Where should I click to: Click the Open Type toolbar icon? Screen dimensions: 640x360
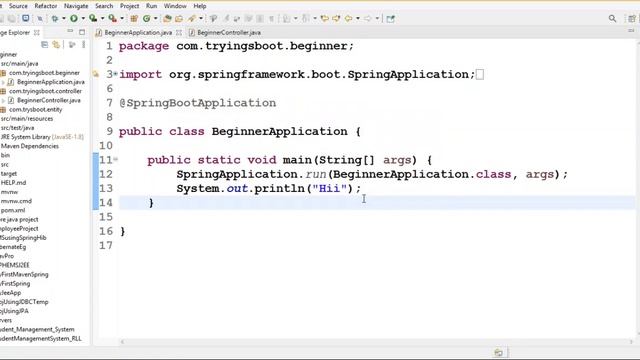pos(167,18)
